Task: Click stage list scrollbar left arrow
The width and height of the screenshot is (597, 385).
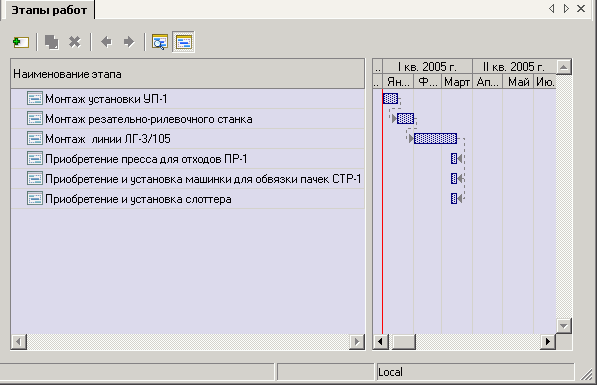Action: tap(19, 342)
